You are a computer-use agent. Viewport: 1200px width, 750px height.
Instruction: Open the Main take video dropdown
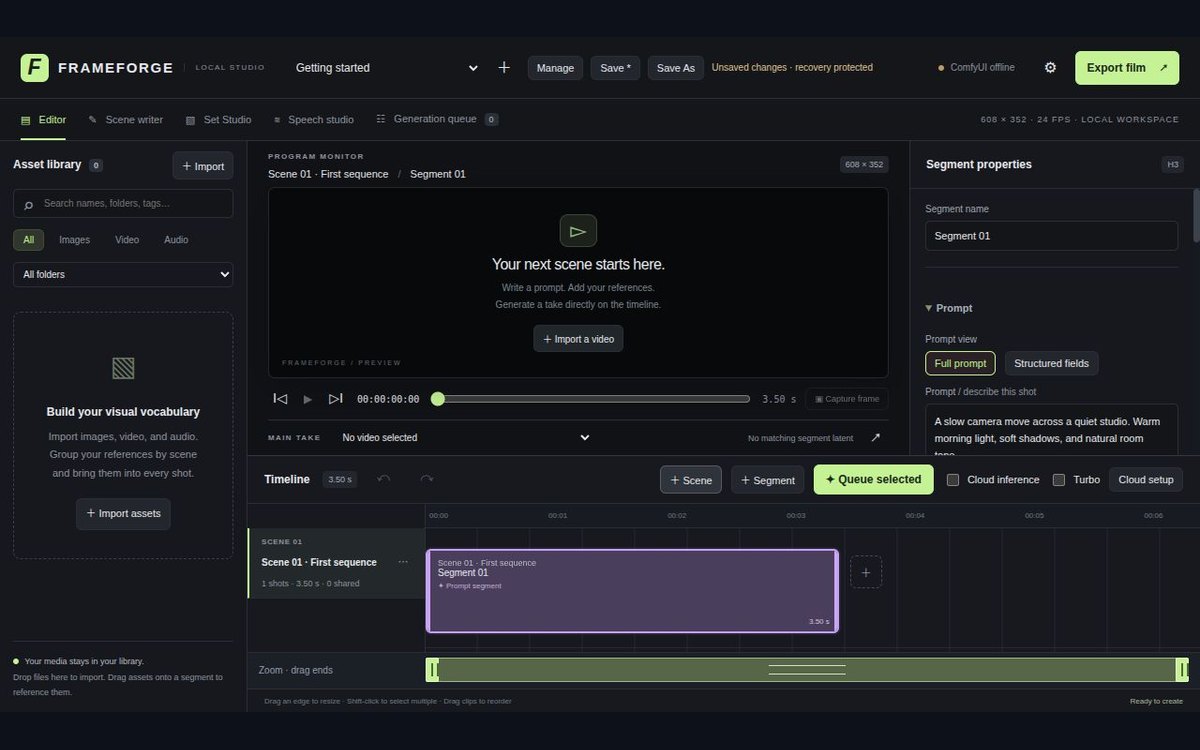tap(466, 437)
